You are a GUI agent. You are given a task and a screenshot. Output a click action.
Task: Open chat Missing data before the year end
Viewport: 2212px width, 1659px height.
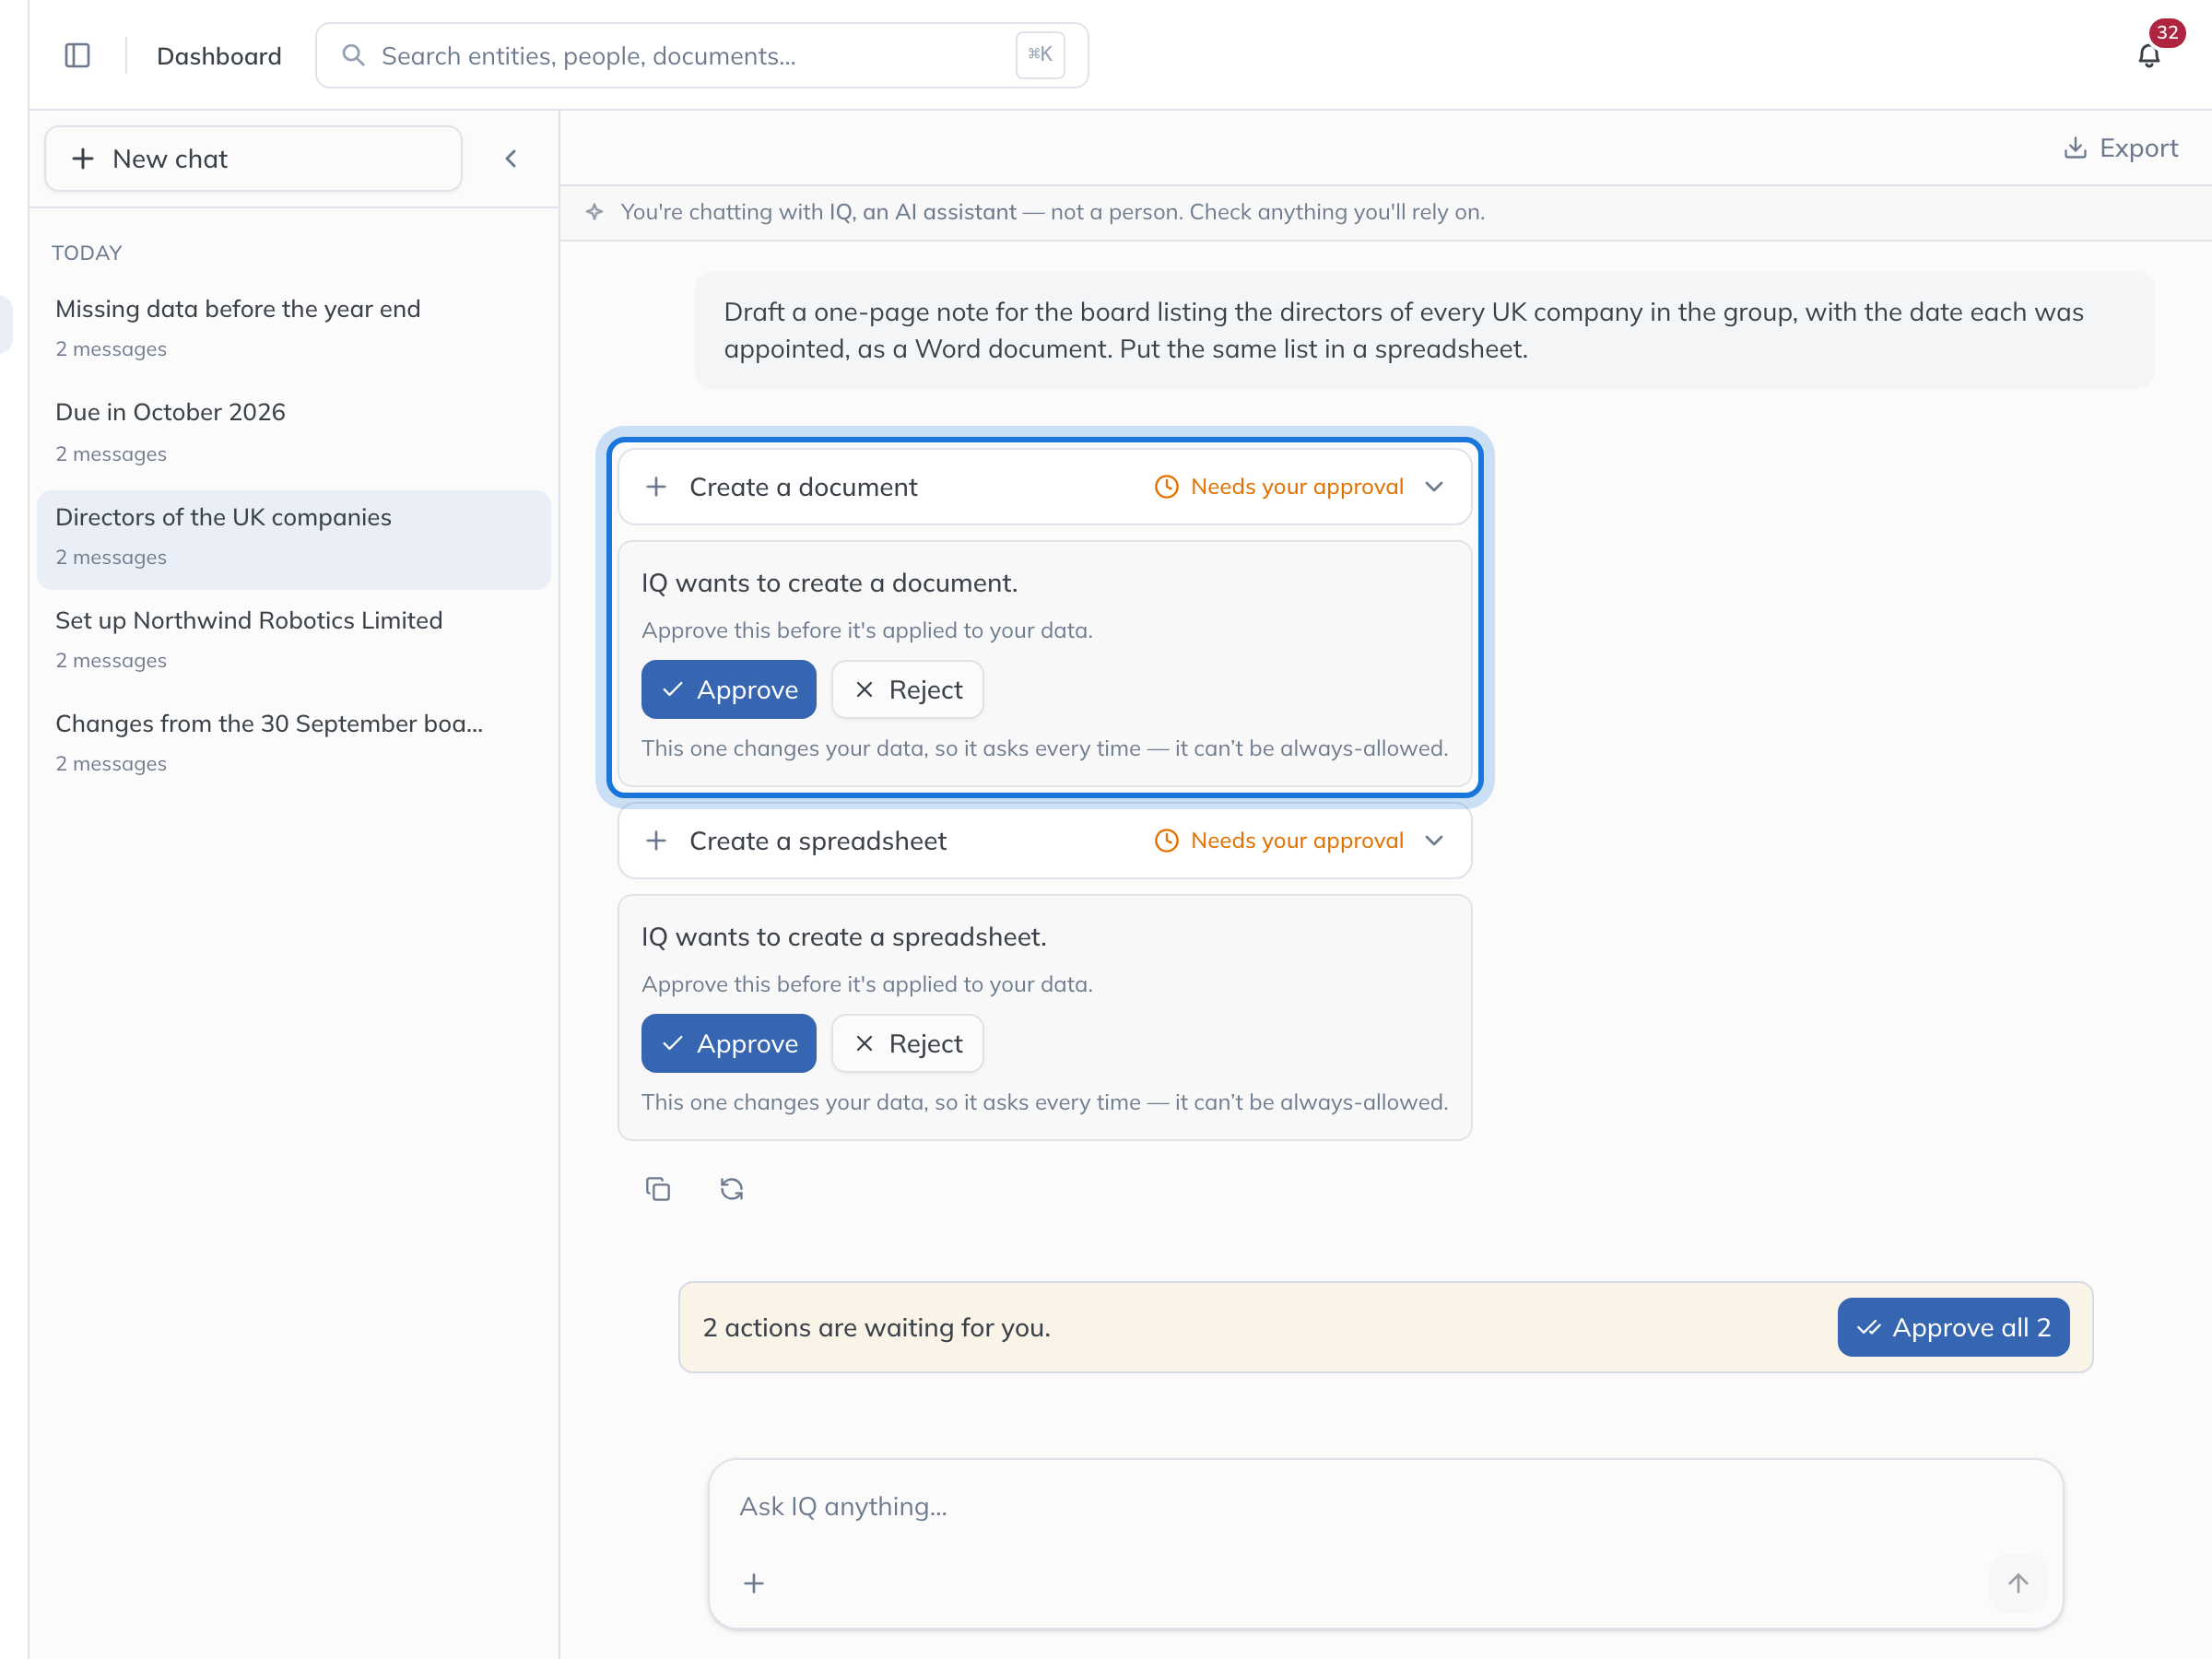click(x=292, y=327)
